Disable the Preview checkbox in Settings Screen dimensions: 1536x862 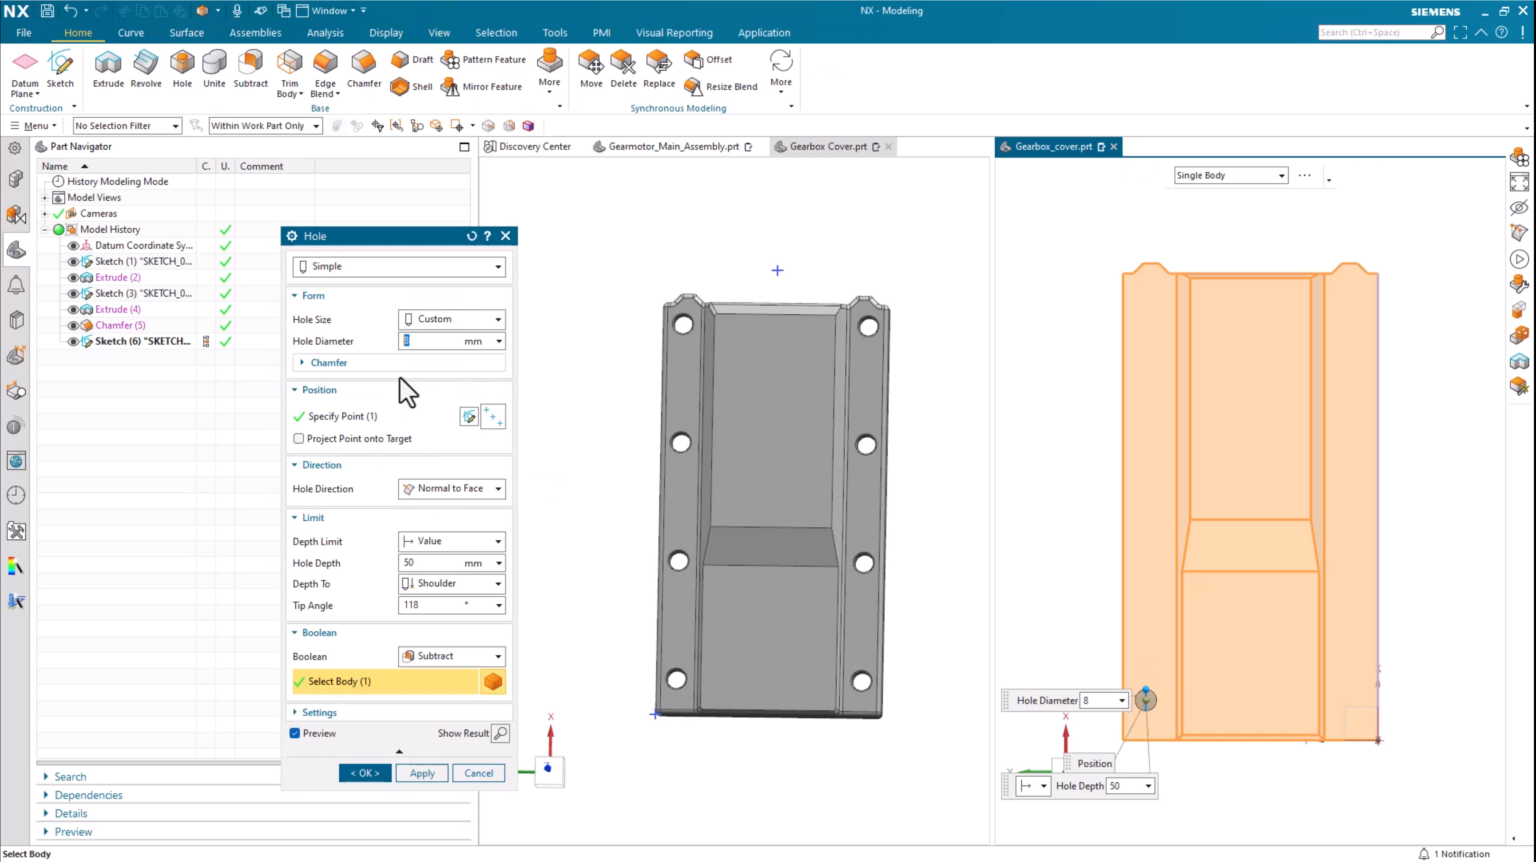pos(295,733)
